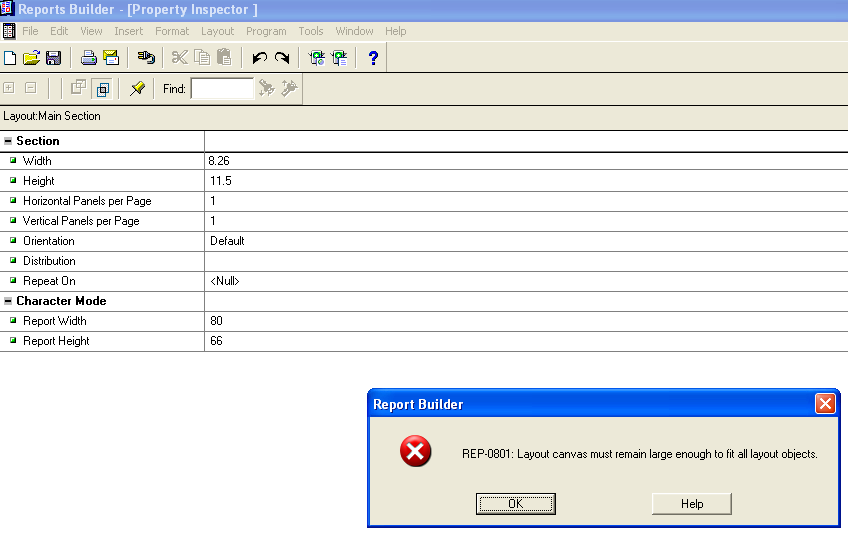Open the Window menu

pos(354,31)
